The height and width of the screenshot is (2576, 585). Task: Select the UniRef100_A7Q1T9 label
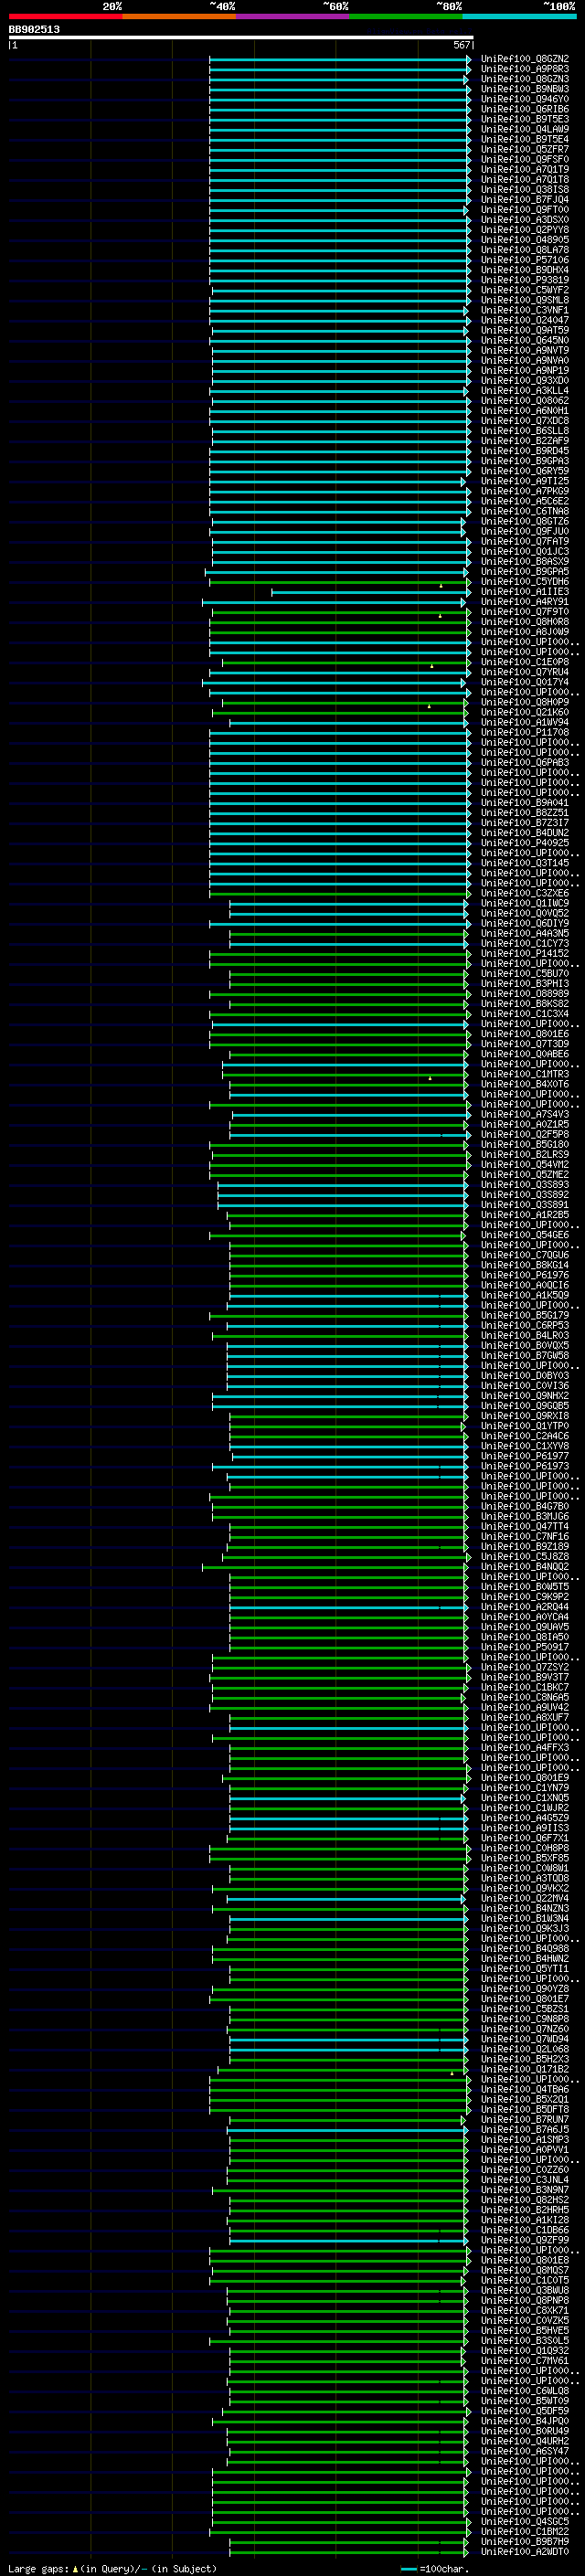pyautogui.click(x=525, y=169)
